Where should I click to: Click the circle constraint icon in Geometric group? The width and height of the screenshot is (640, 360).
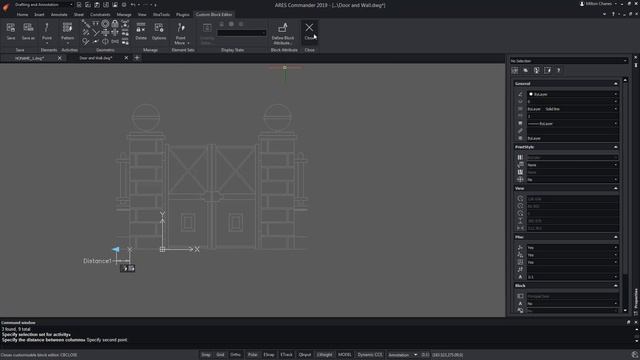[x=105, y=24]
